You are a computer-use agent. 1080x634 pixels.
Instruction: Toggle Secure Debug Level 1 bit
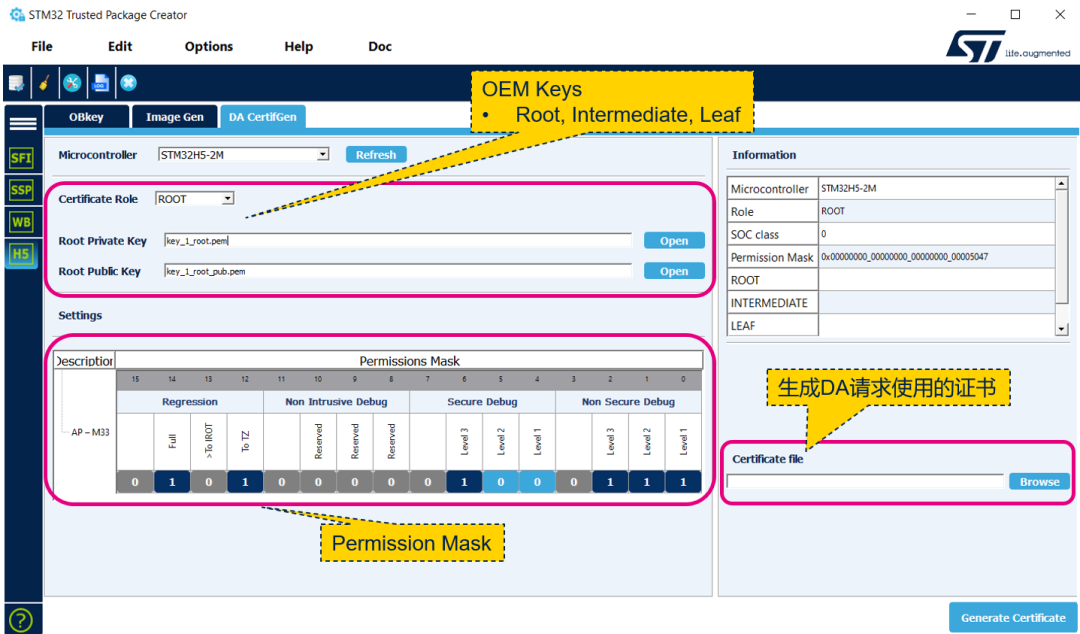[x=537, y=482]
